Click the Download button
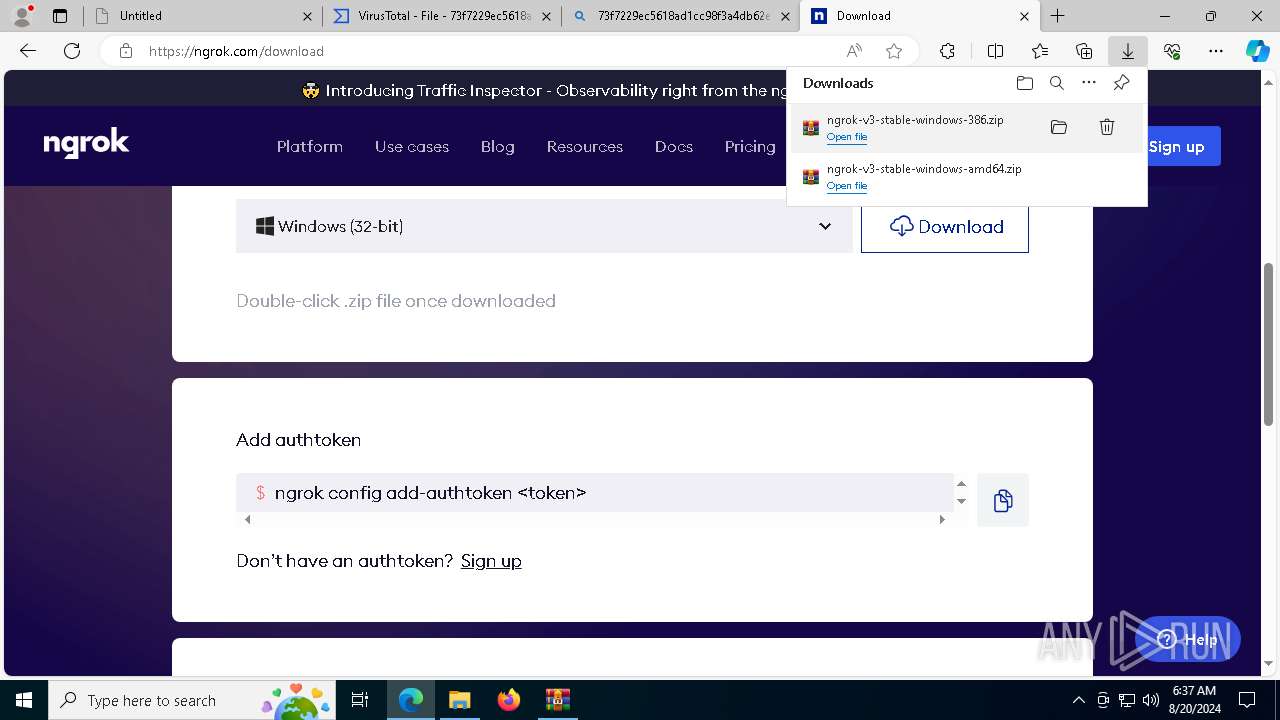Image resolution: width=1280 pixels, height=720 pixels. [945, 226]
